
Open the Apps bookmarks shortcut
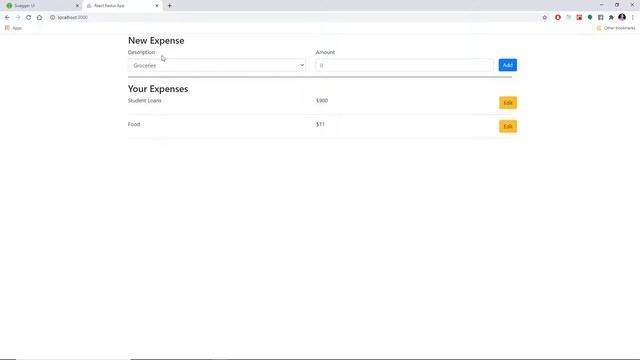tap(13, 28)
